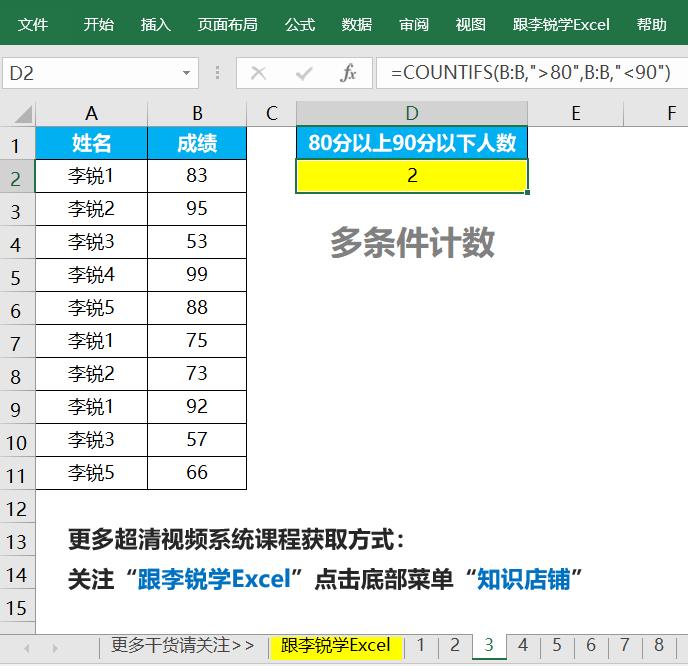Click the cancel X icon in formula bar
The image size is (688, 666).
[x=258, y=73]
